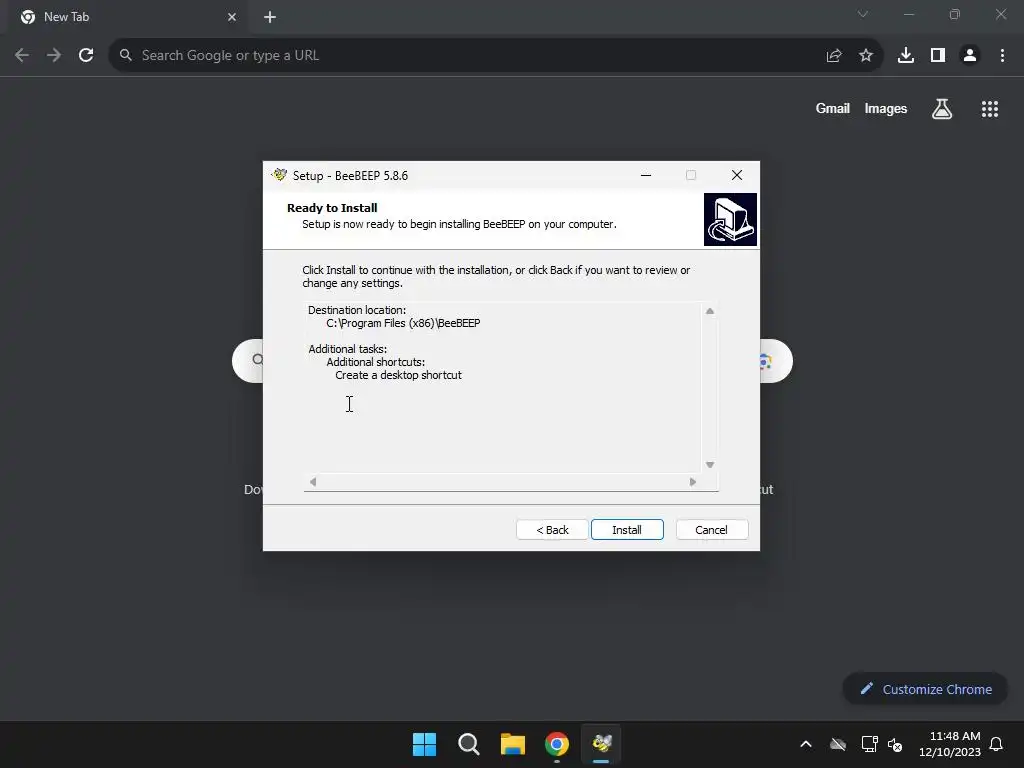Show hidden system tray icons
The width and height of the screenshot is (1024, 768).
click(x=806, y=744)
